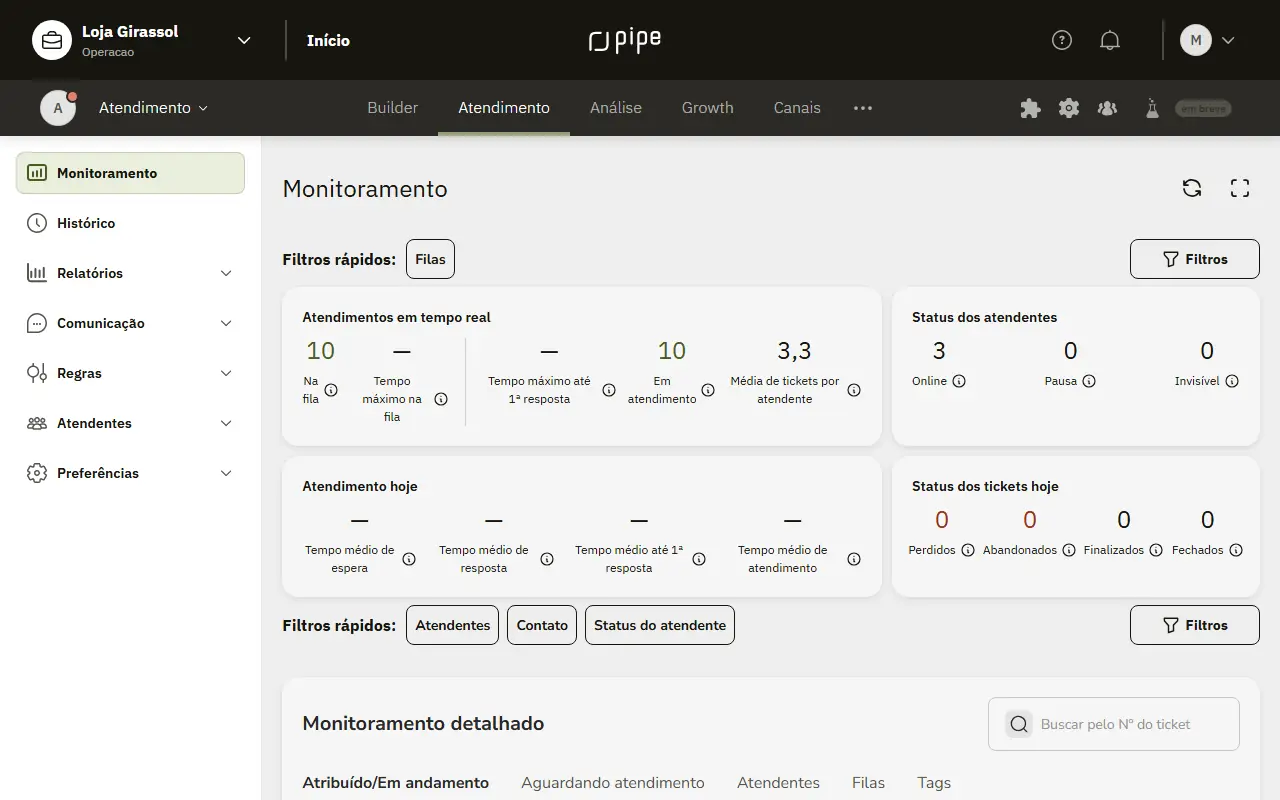Switch to the Análise tab
The image size is (1280, 800).
pyautogui.click(x=616, y=108)
